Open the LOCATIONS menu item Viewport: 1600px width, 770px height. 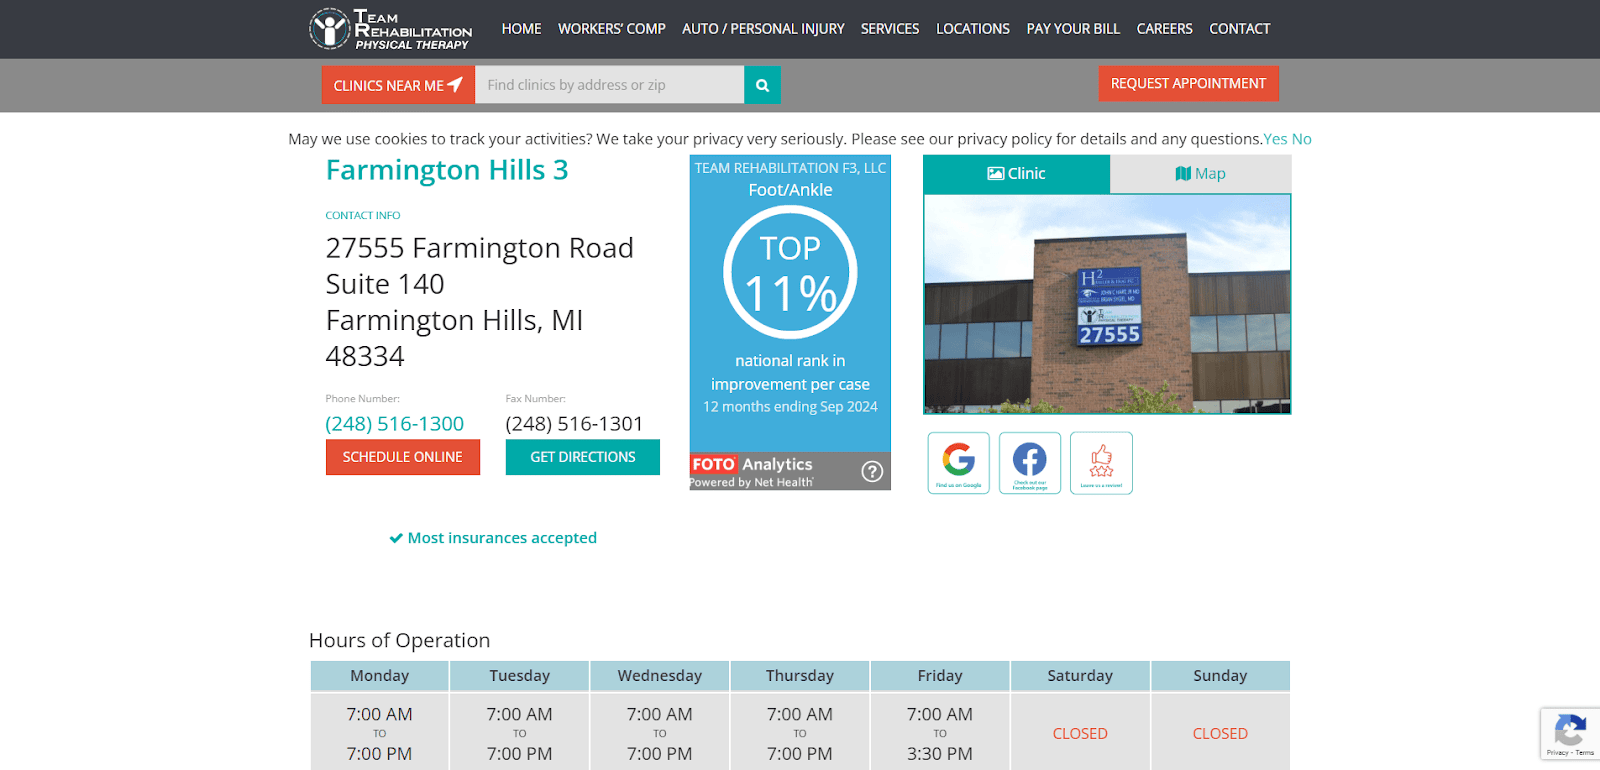(x=973, y=29)
